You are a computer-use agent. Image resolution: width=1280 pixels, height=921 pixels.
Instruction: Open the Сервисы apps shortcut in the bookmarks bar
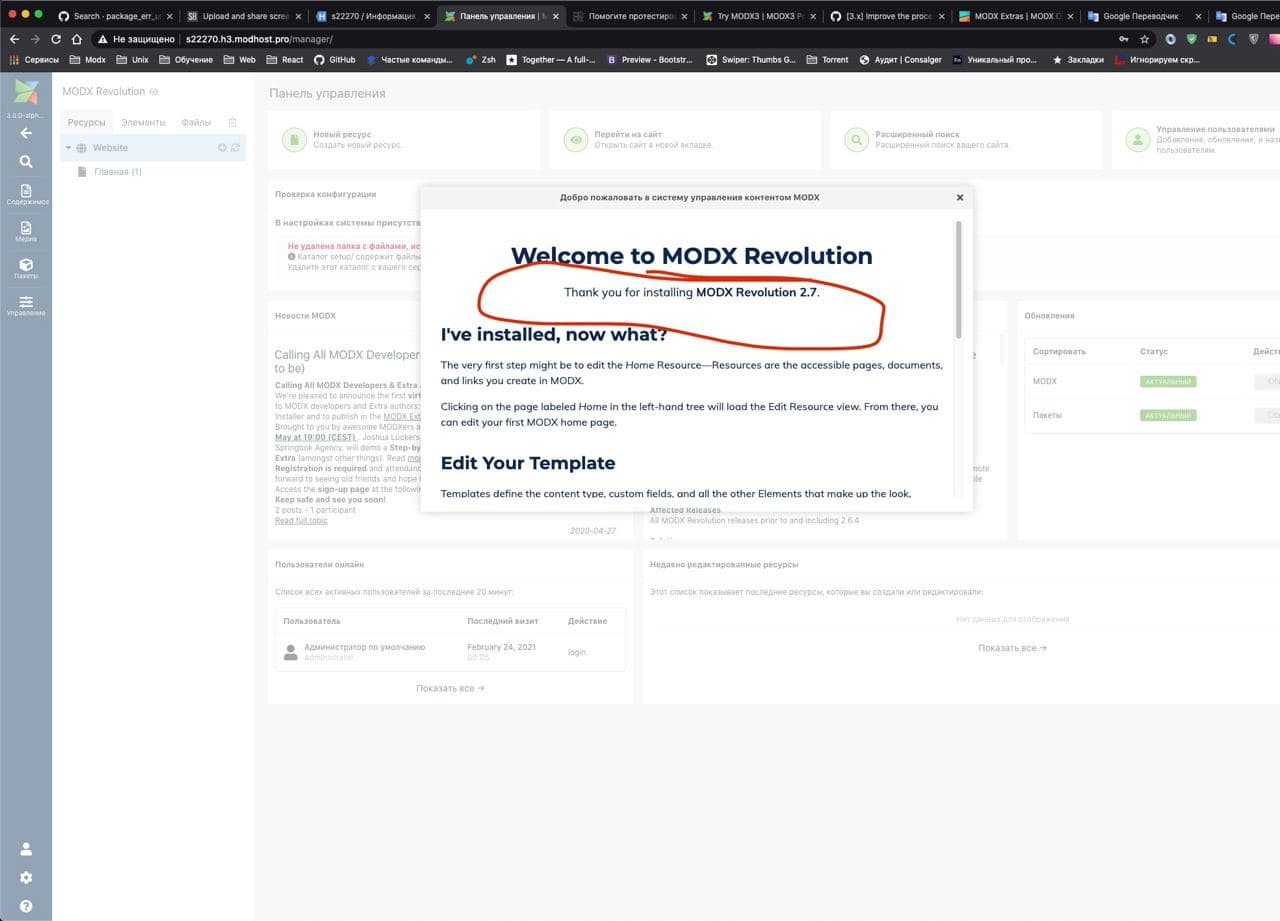click(34, 60)
